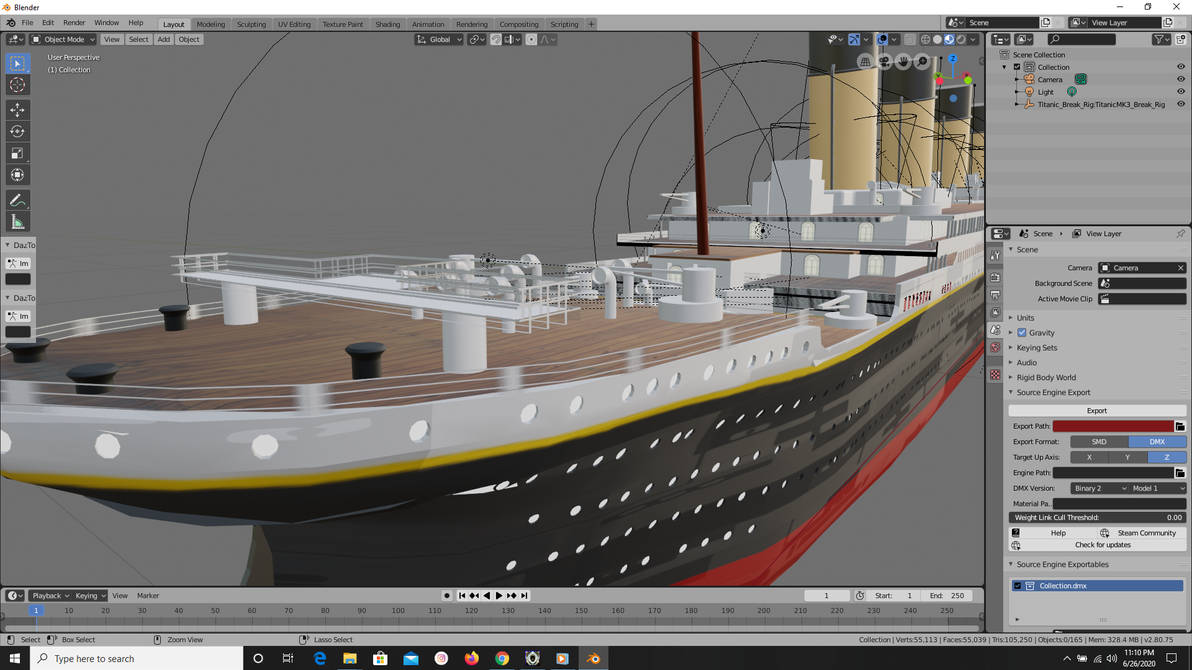The height and width of the screenshot is (670, 1192).
Task: Toggle perspective/orthographic grid icon
Action: click(865, 62)
